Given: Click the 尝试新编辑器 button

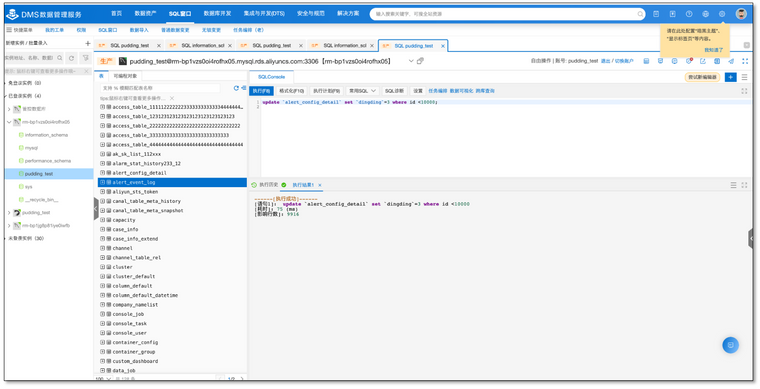Looking at the screenshot, I should [x=702, y=77].
